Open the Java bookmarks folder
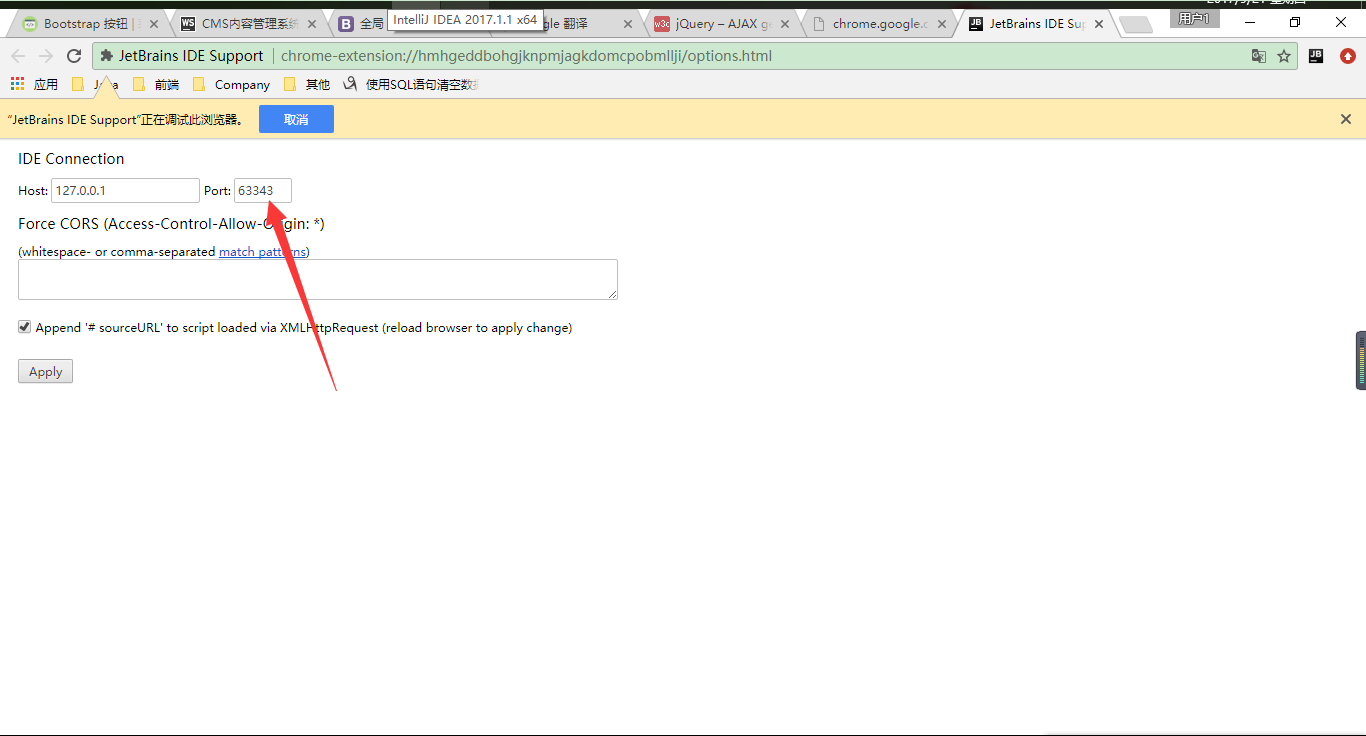Viewport: 1366px width, 736px height. coord(95,85)
